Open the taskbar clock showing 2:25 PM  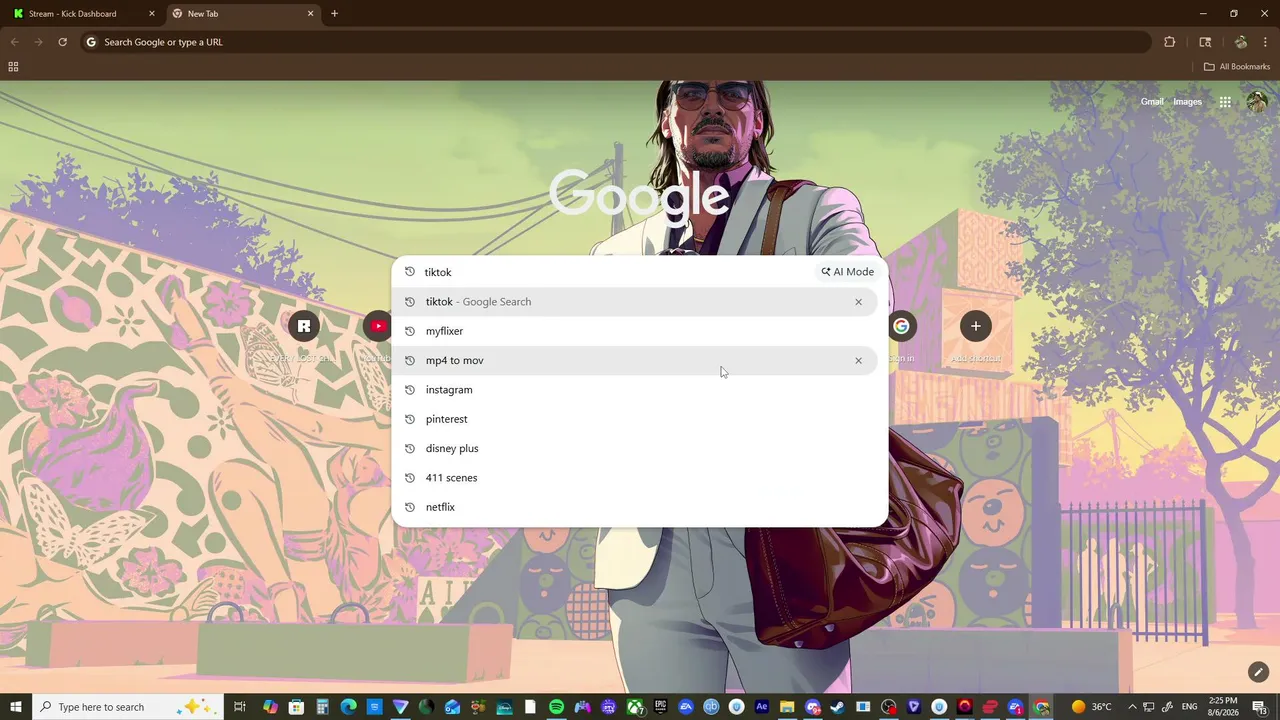pyautogui.click(x=1223, y=707)
